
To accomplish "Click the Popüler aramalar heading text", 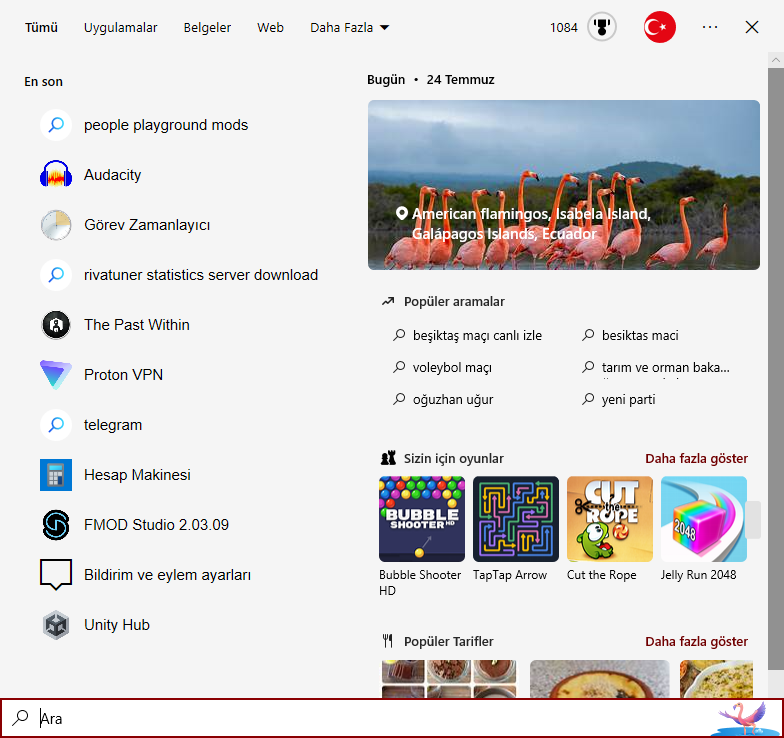I will [x=454, y=302].
